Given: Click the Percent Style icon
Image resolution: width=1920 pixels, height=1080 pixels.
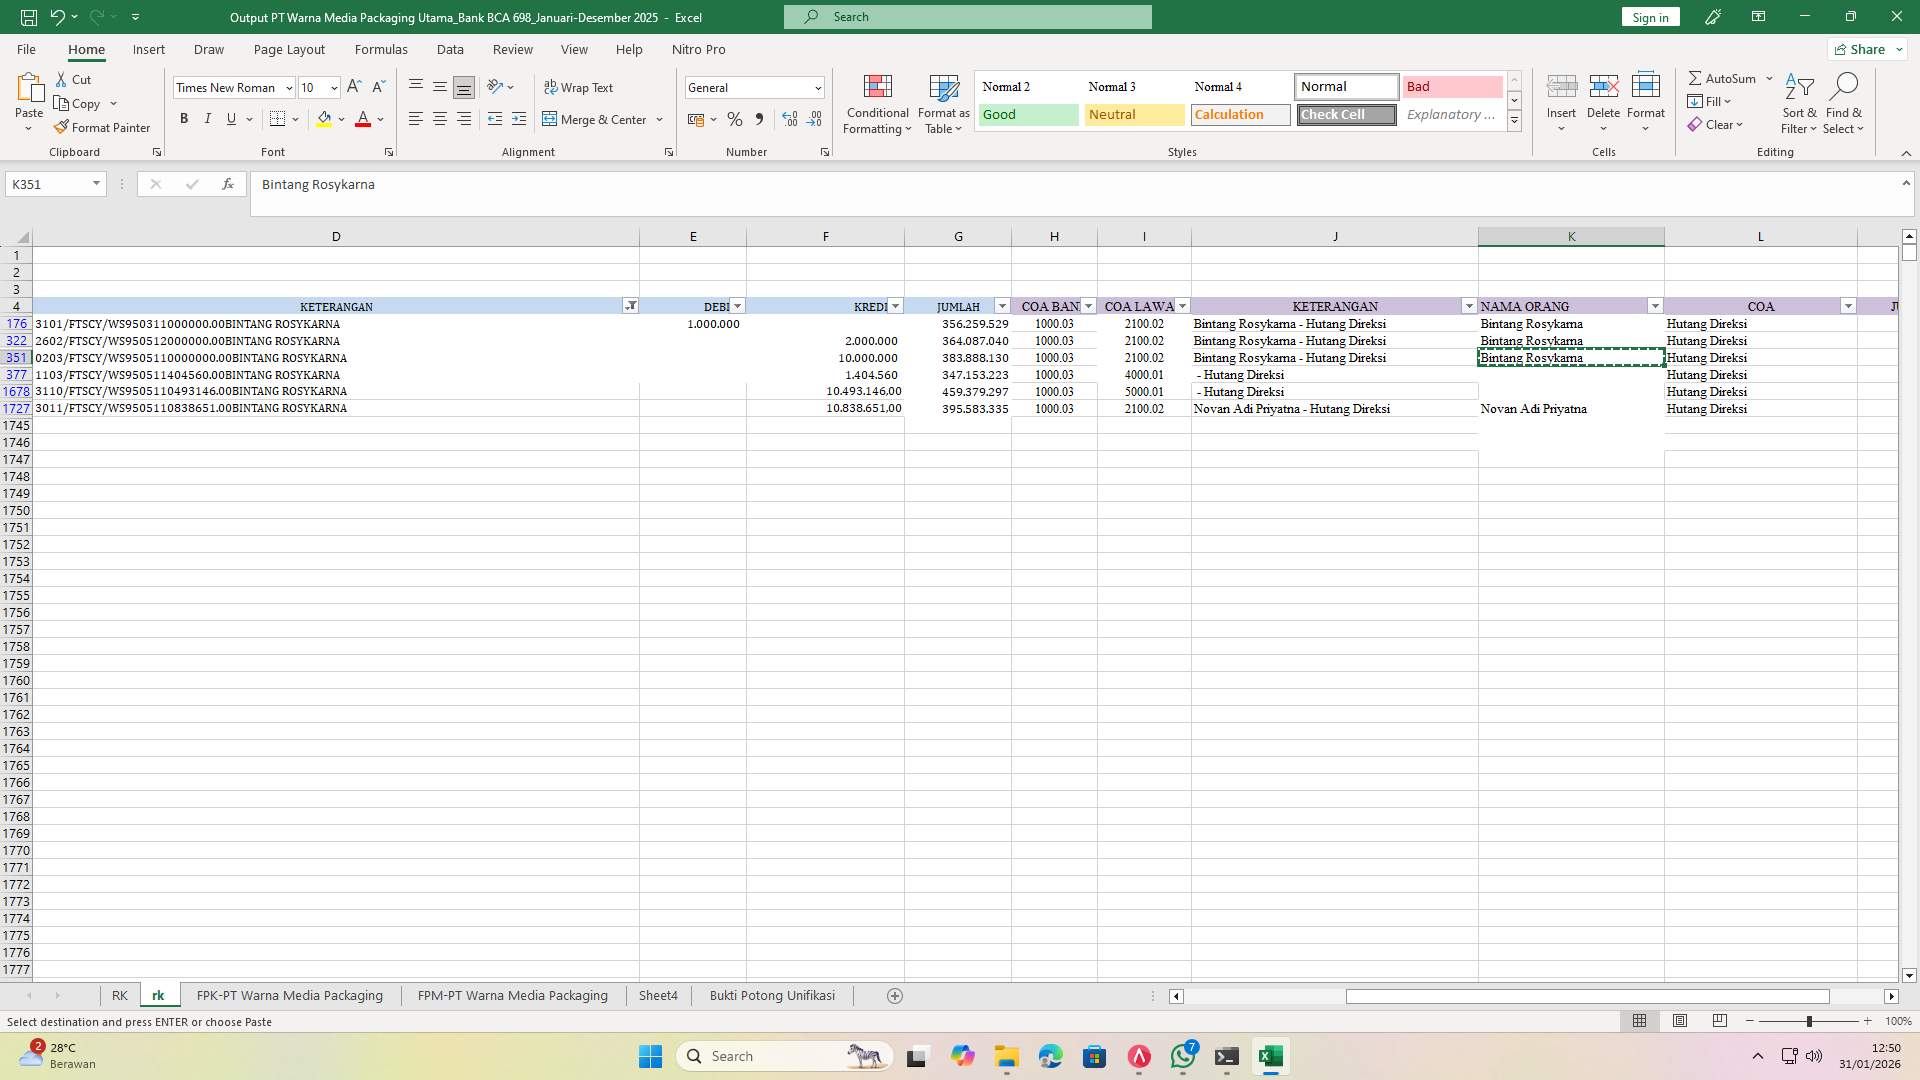Looking at the screenshot, I should [x=735, y=119].
